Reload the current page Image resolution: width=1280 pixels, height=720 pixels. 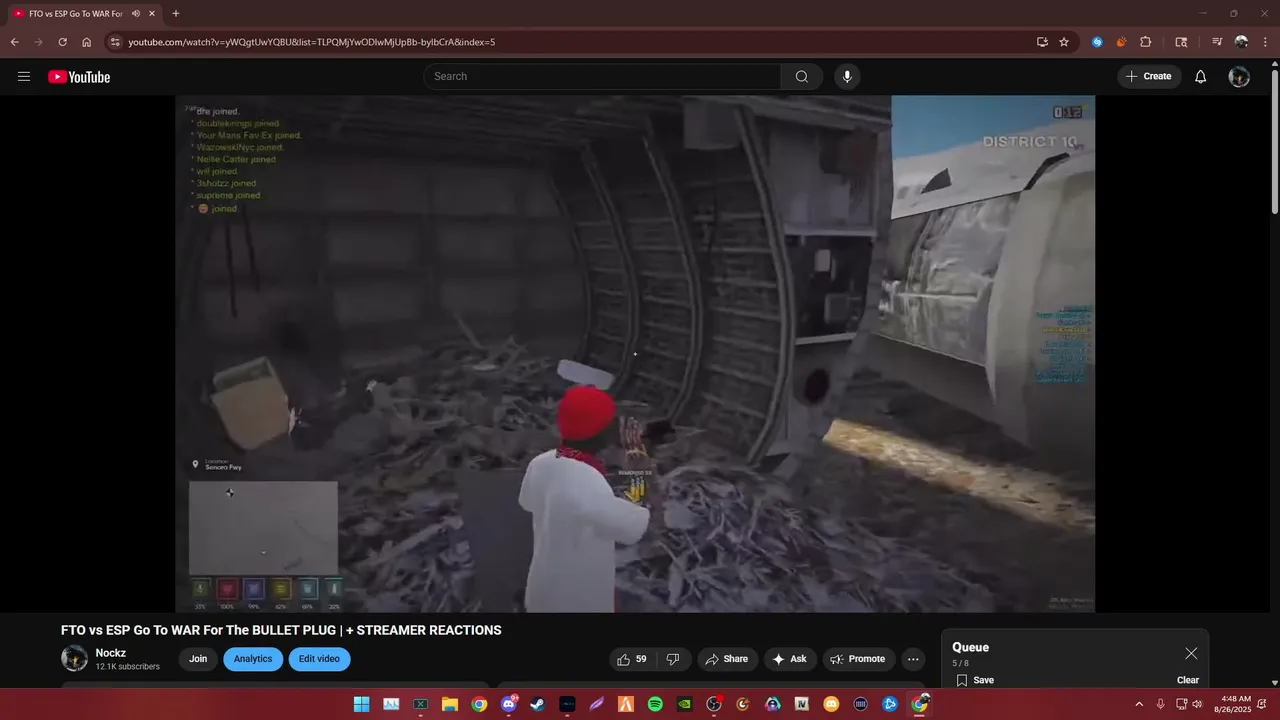pos(62,42)
